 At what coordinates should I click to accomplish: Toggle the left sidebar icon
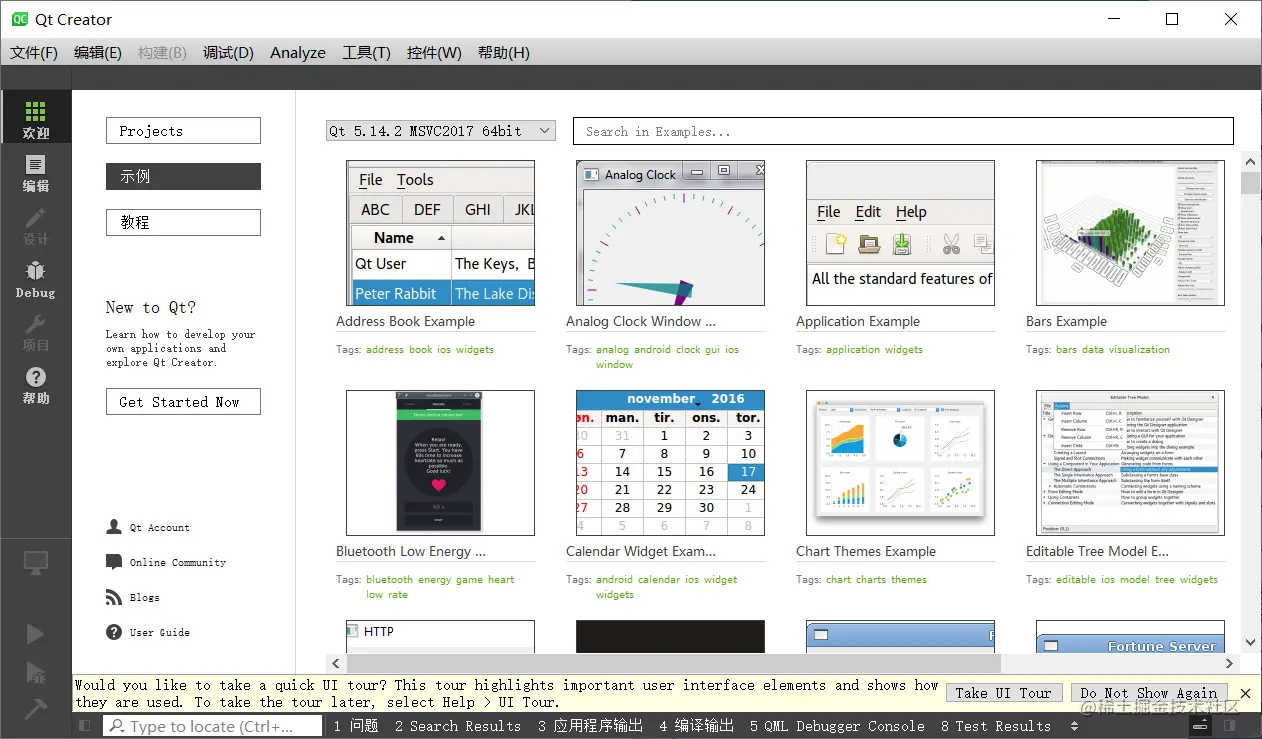point(87,726)
